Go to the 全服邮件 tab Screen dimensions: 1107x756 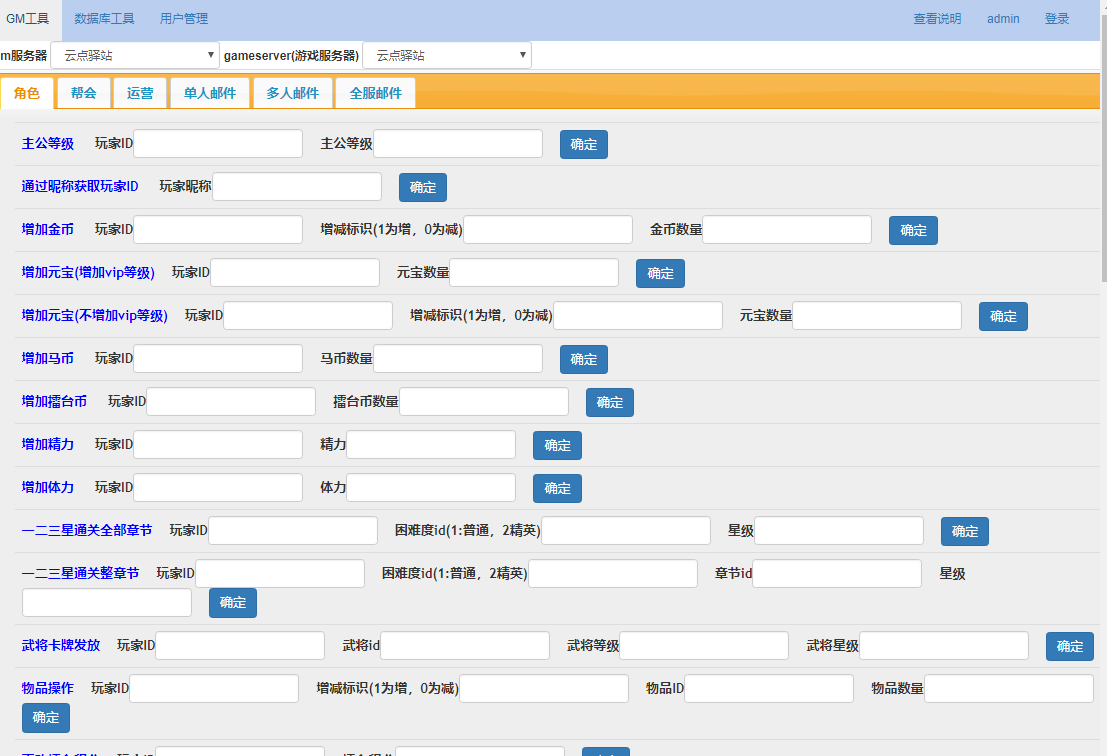click(x=375, y=93)
